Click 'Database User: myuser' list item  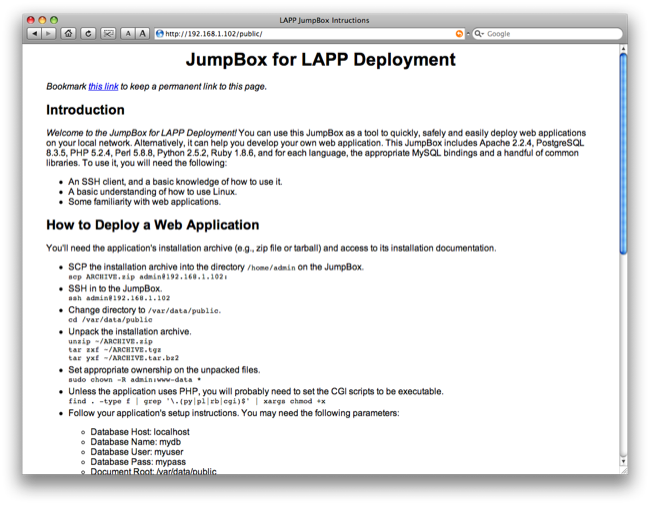pos(137,452)
